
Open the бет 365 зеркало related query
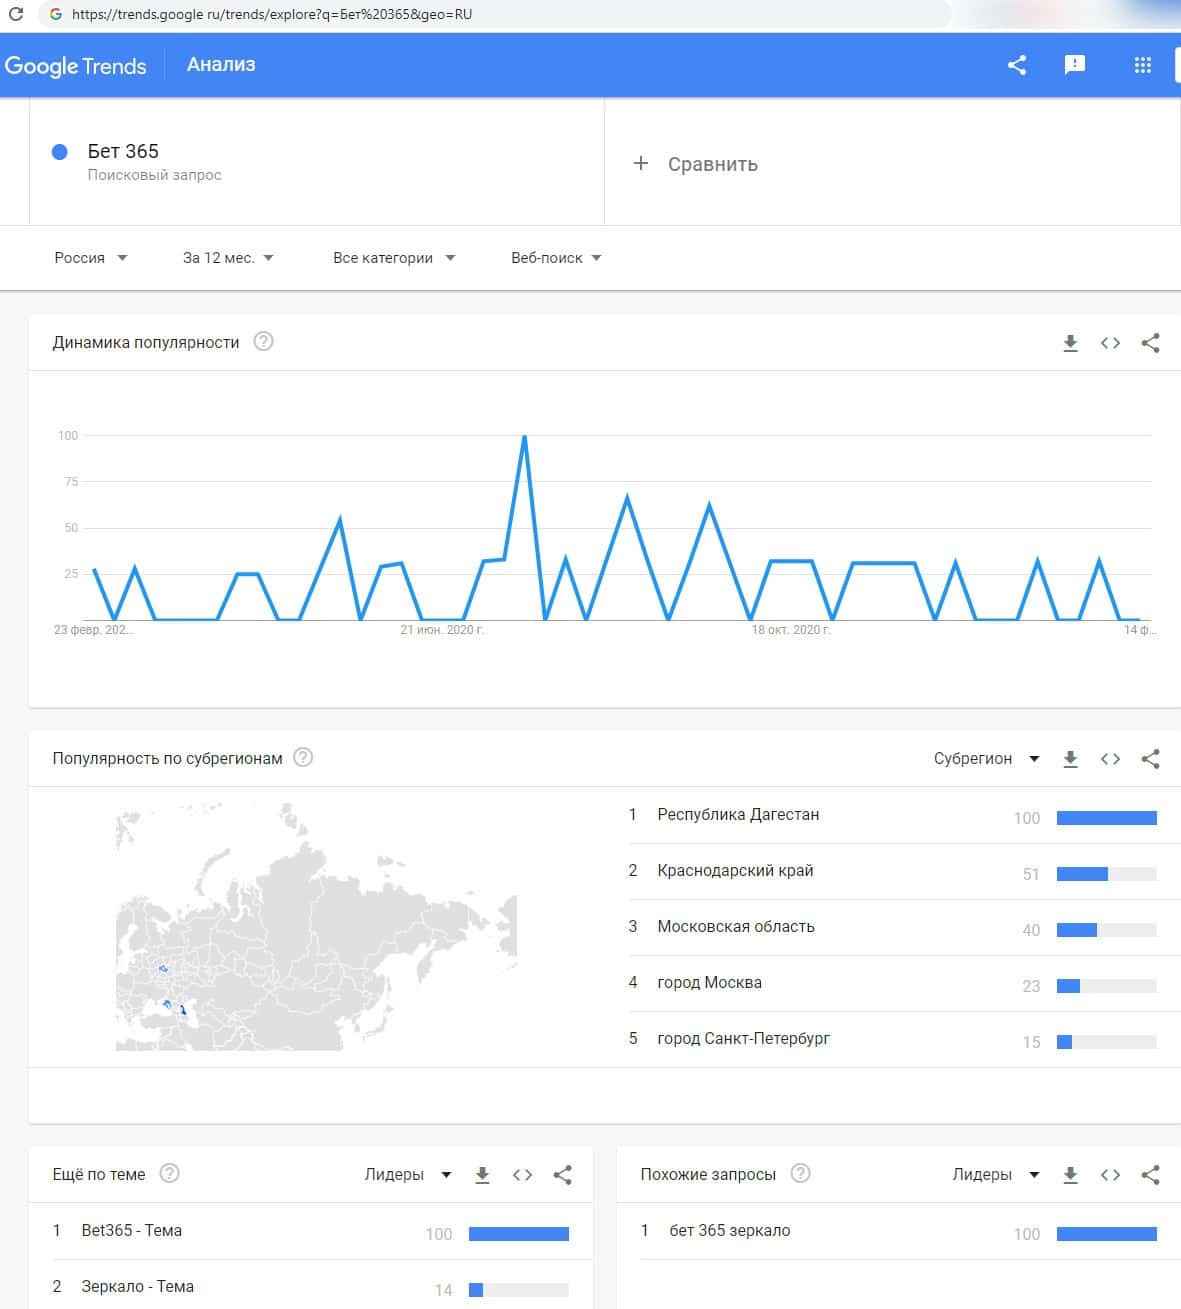click(x=729, y=1231)
